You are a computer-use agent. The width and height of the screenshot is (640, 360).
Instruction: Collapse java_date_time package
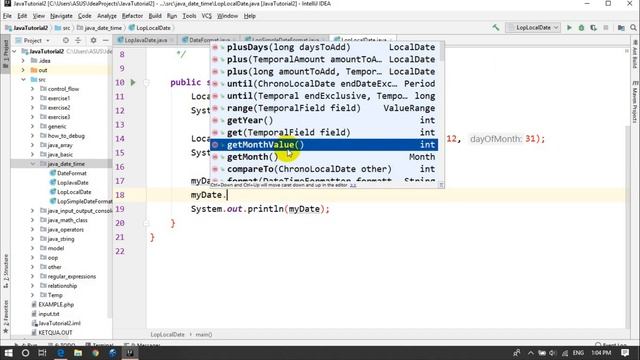pos(32,164)
